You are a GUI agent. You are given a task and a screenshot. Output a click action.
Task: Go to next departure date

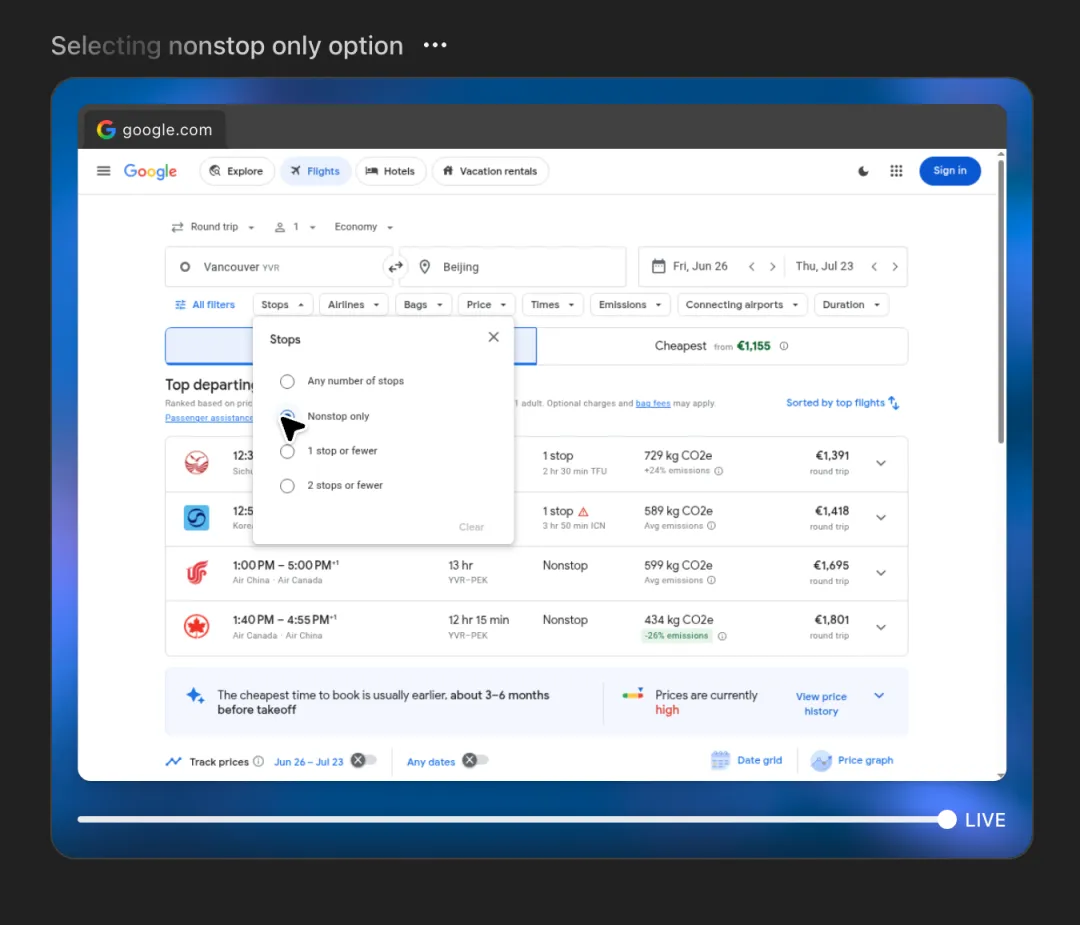pyautogui.click(x=773, y=267)
